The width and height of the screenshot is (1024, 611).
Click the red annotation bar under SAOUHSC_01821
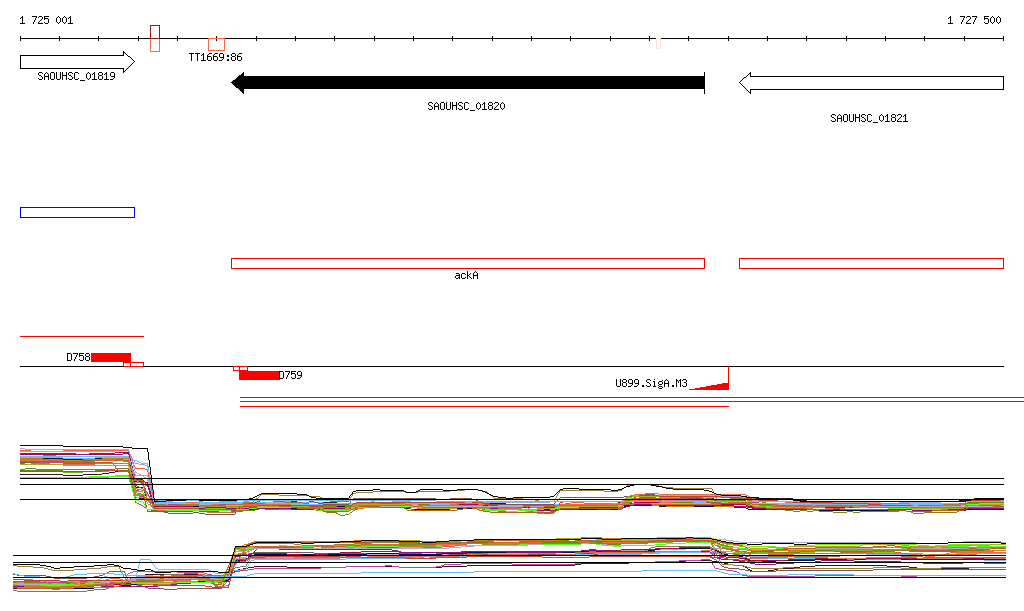point(871,264)
